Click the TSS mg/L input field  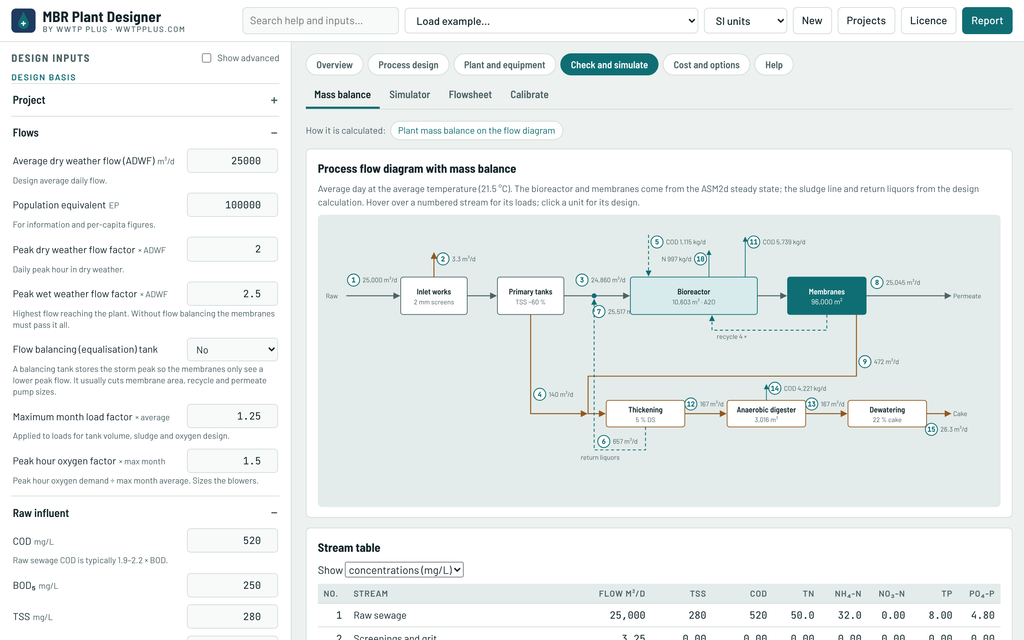232,616
